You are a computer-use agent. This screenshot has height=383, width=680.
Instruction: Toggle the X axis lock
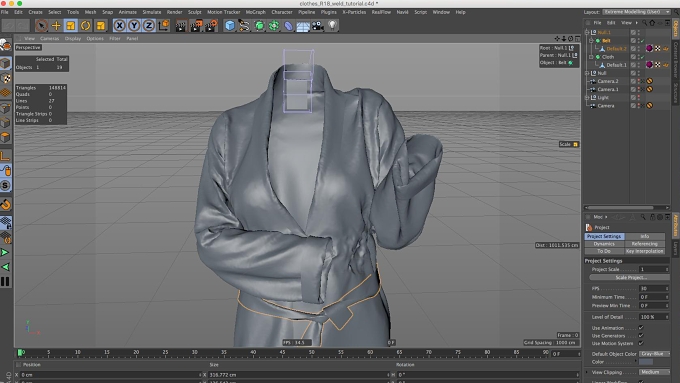[119, 26]
